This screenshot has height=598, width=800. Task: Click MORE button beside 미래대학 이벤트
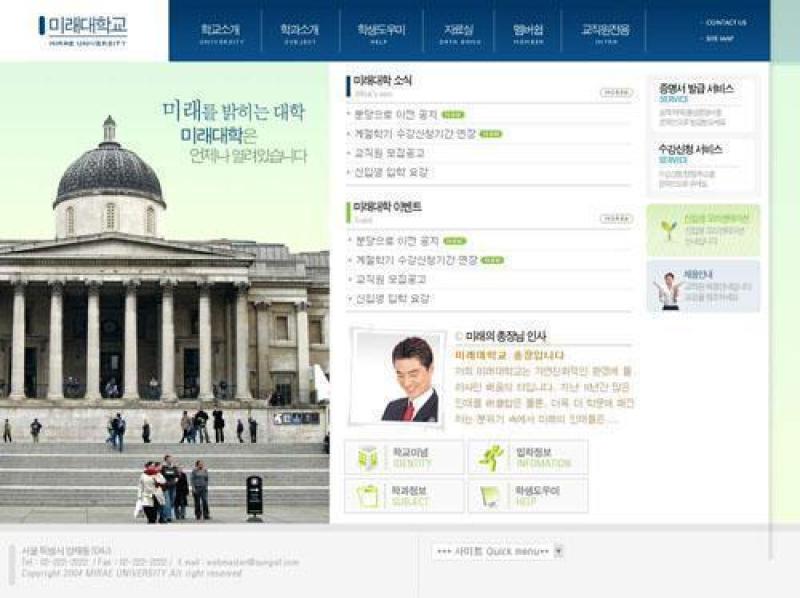coord(616,218)
